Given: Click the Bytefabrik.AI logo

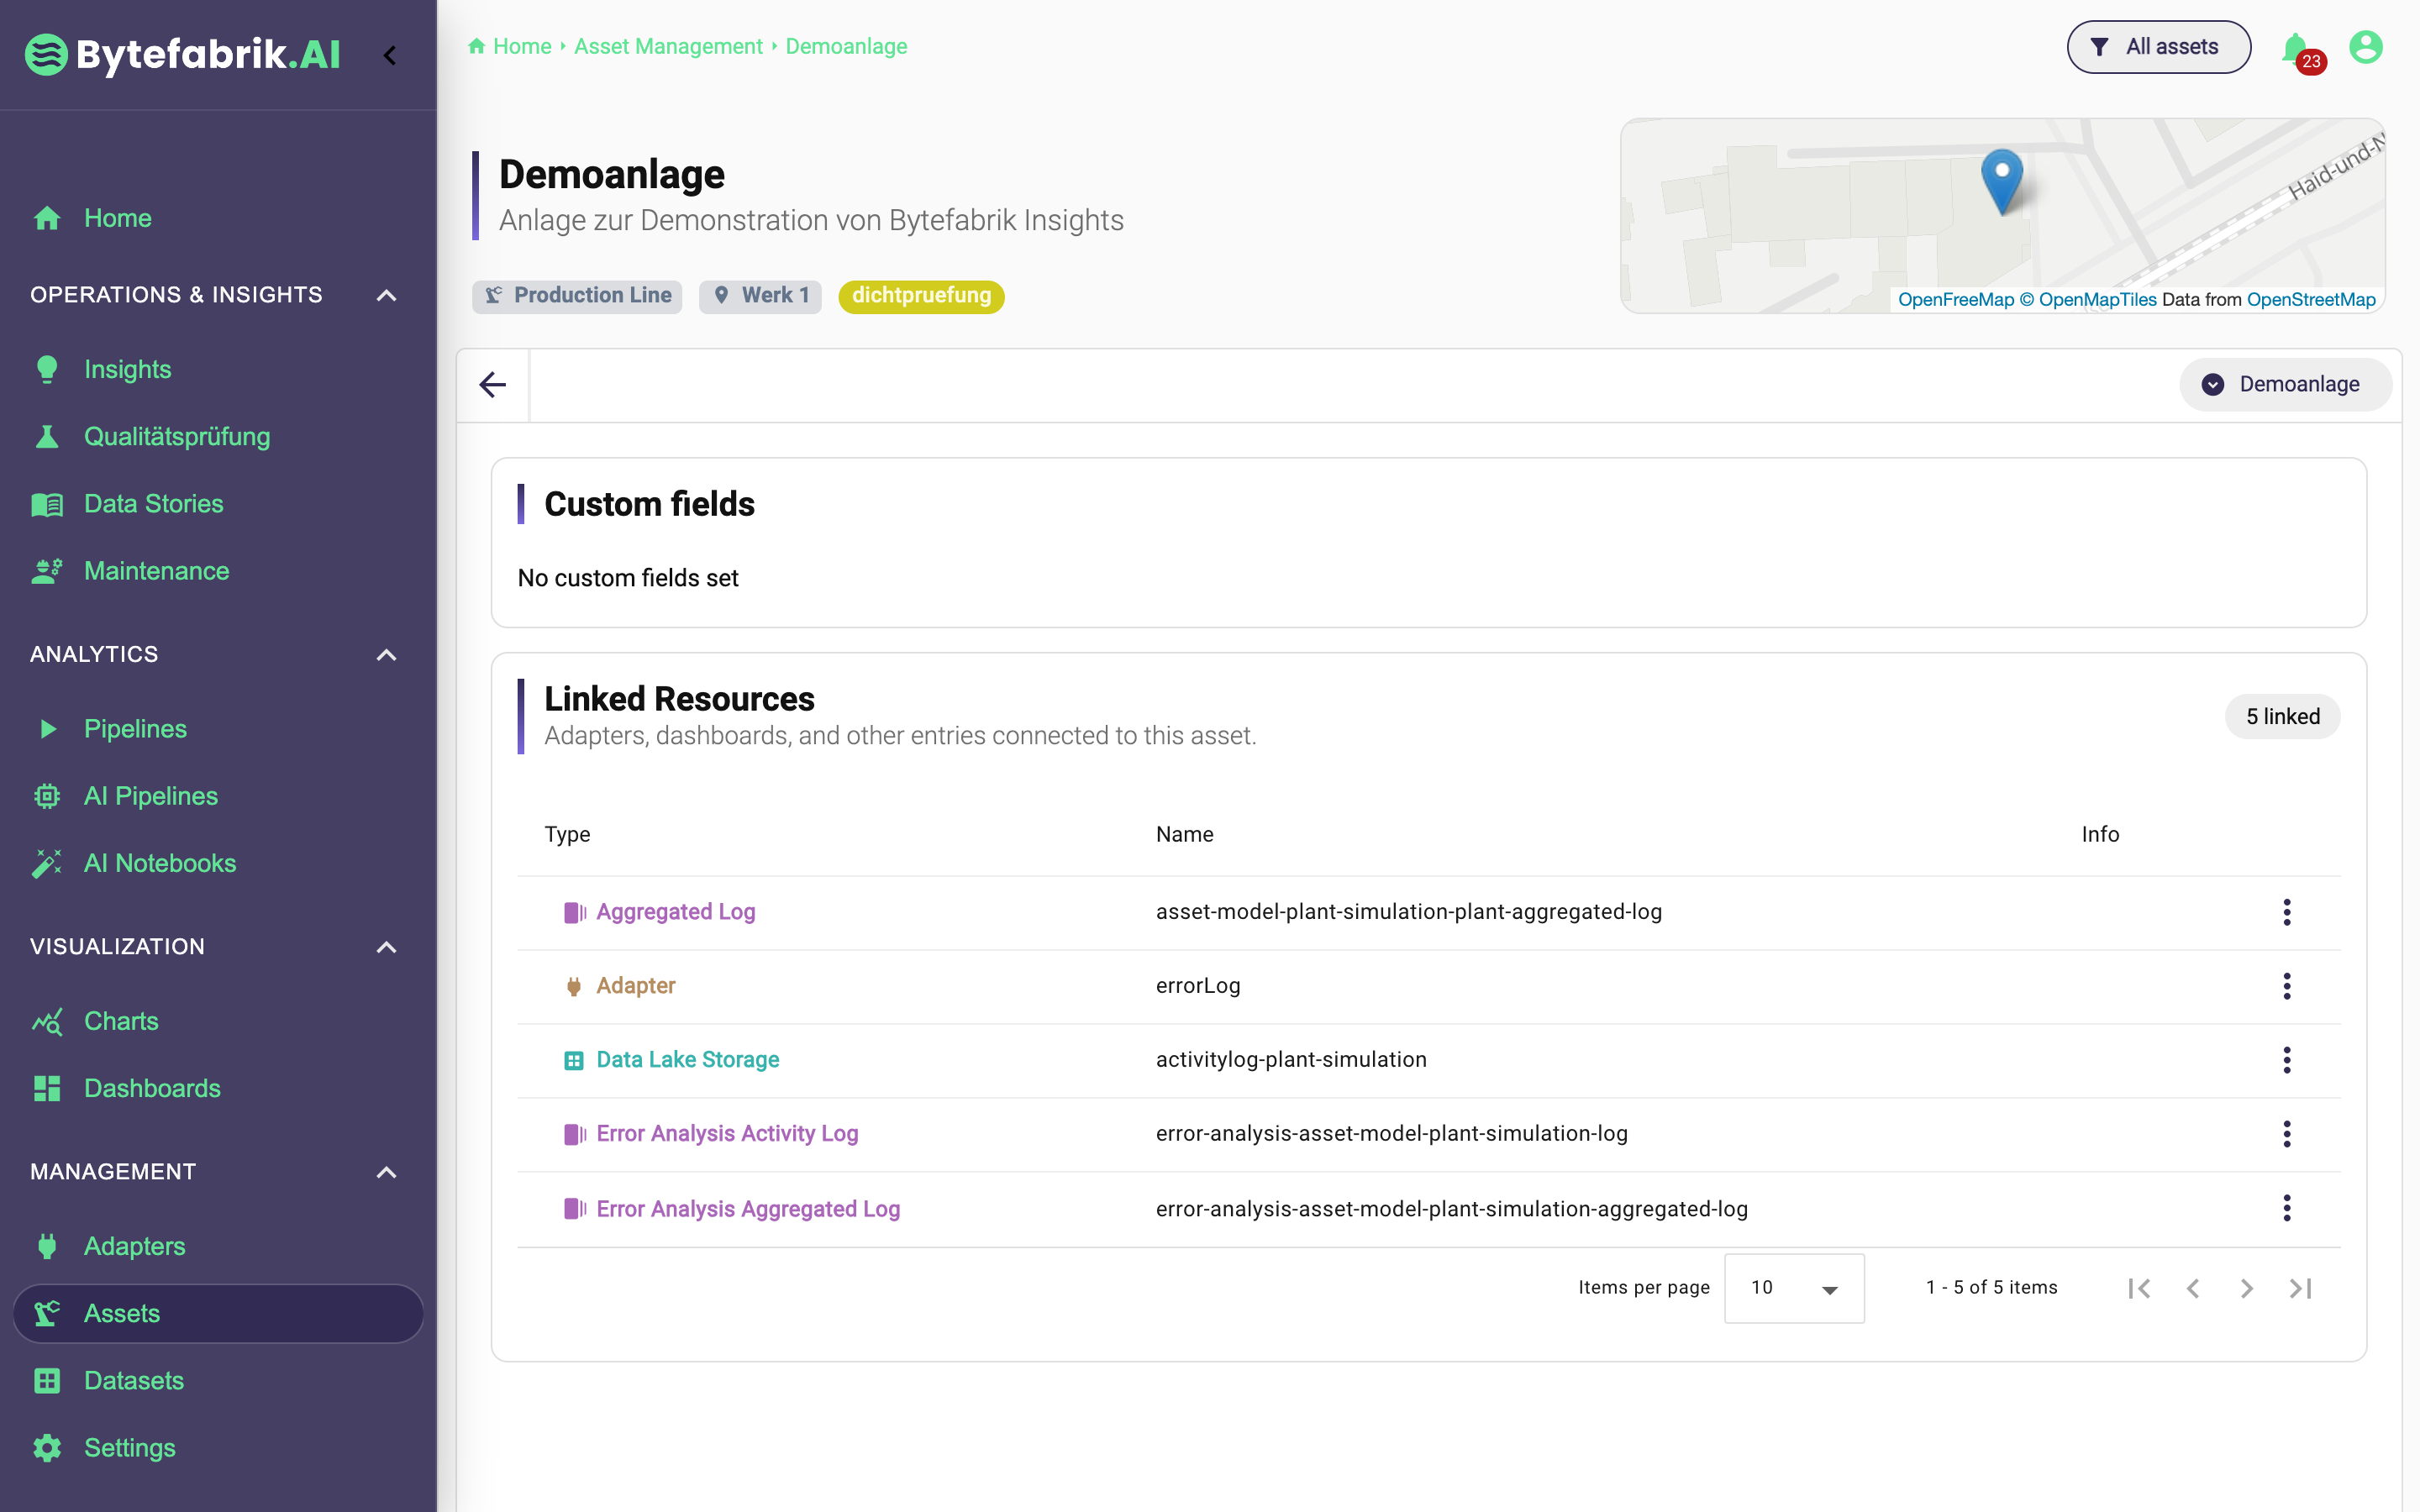Looking at the screenshot, I should (183, 54).
